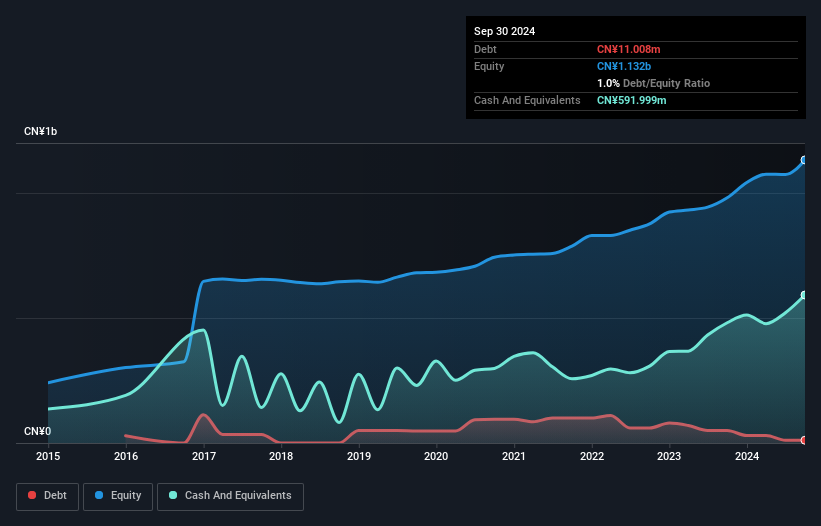This screenshot has width=821, height=526.
Task: Click the 2015 x-axis label
Action: pyautogui.click(x=48, y=456)
